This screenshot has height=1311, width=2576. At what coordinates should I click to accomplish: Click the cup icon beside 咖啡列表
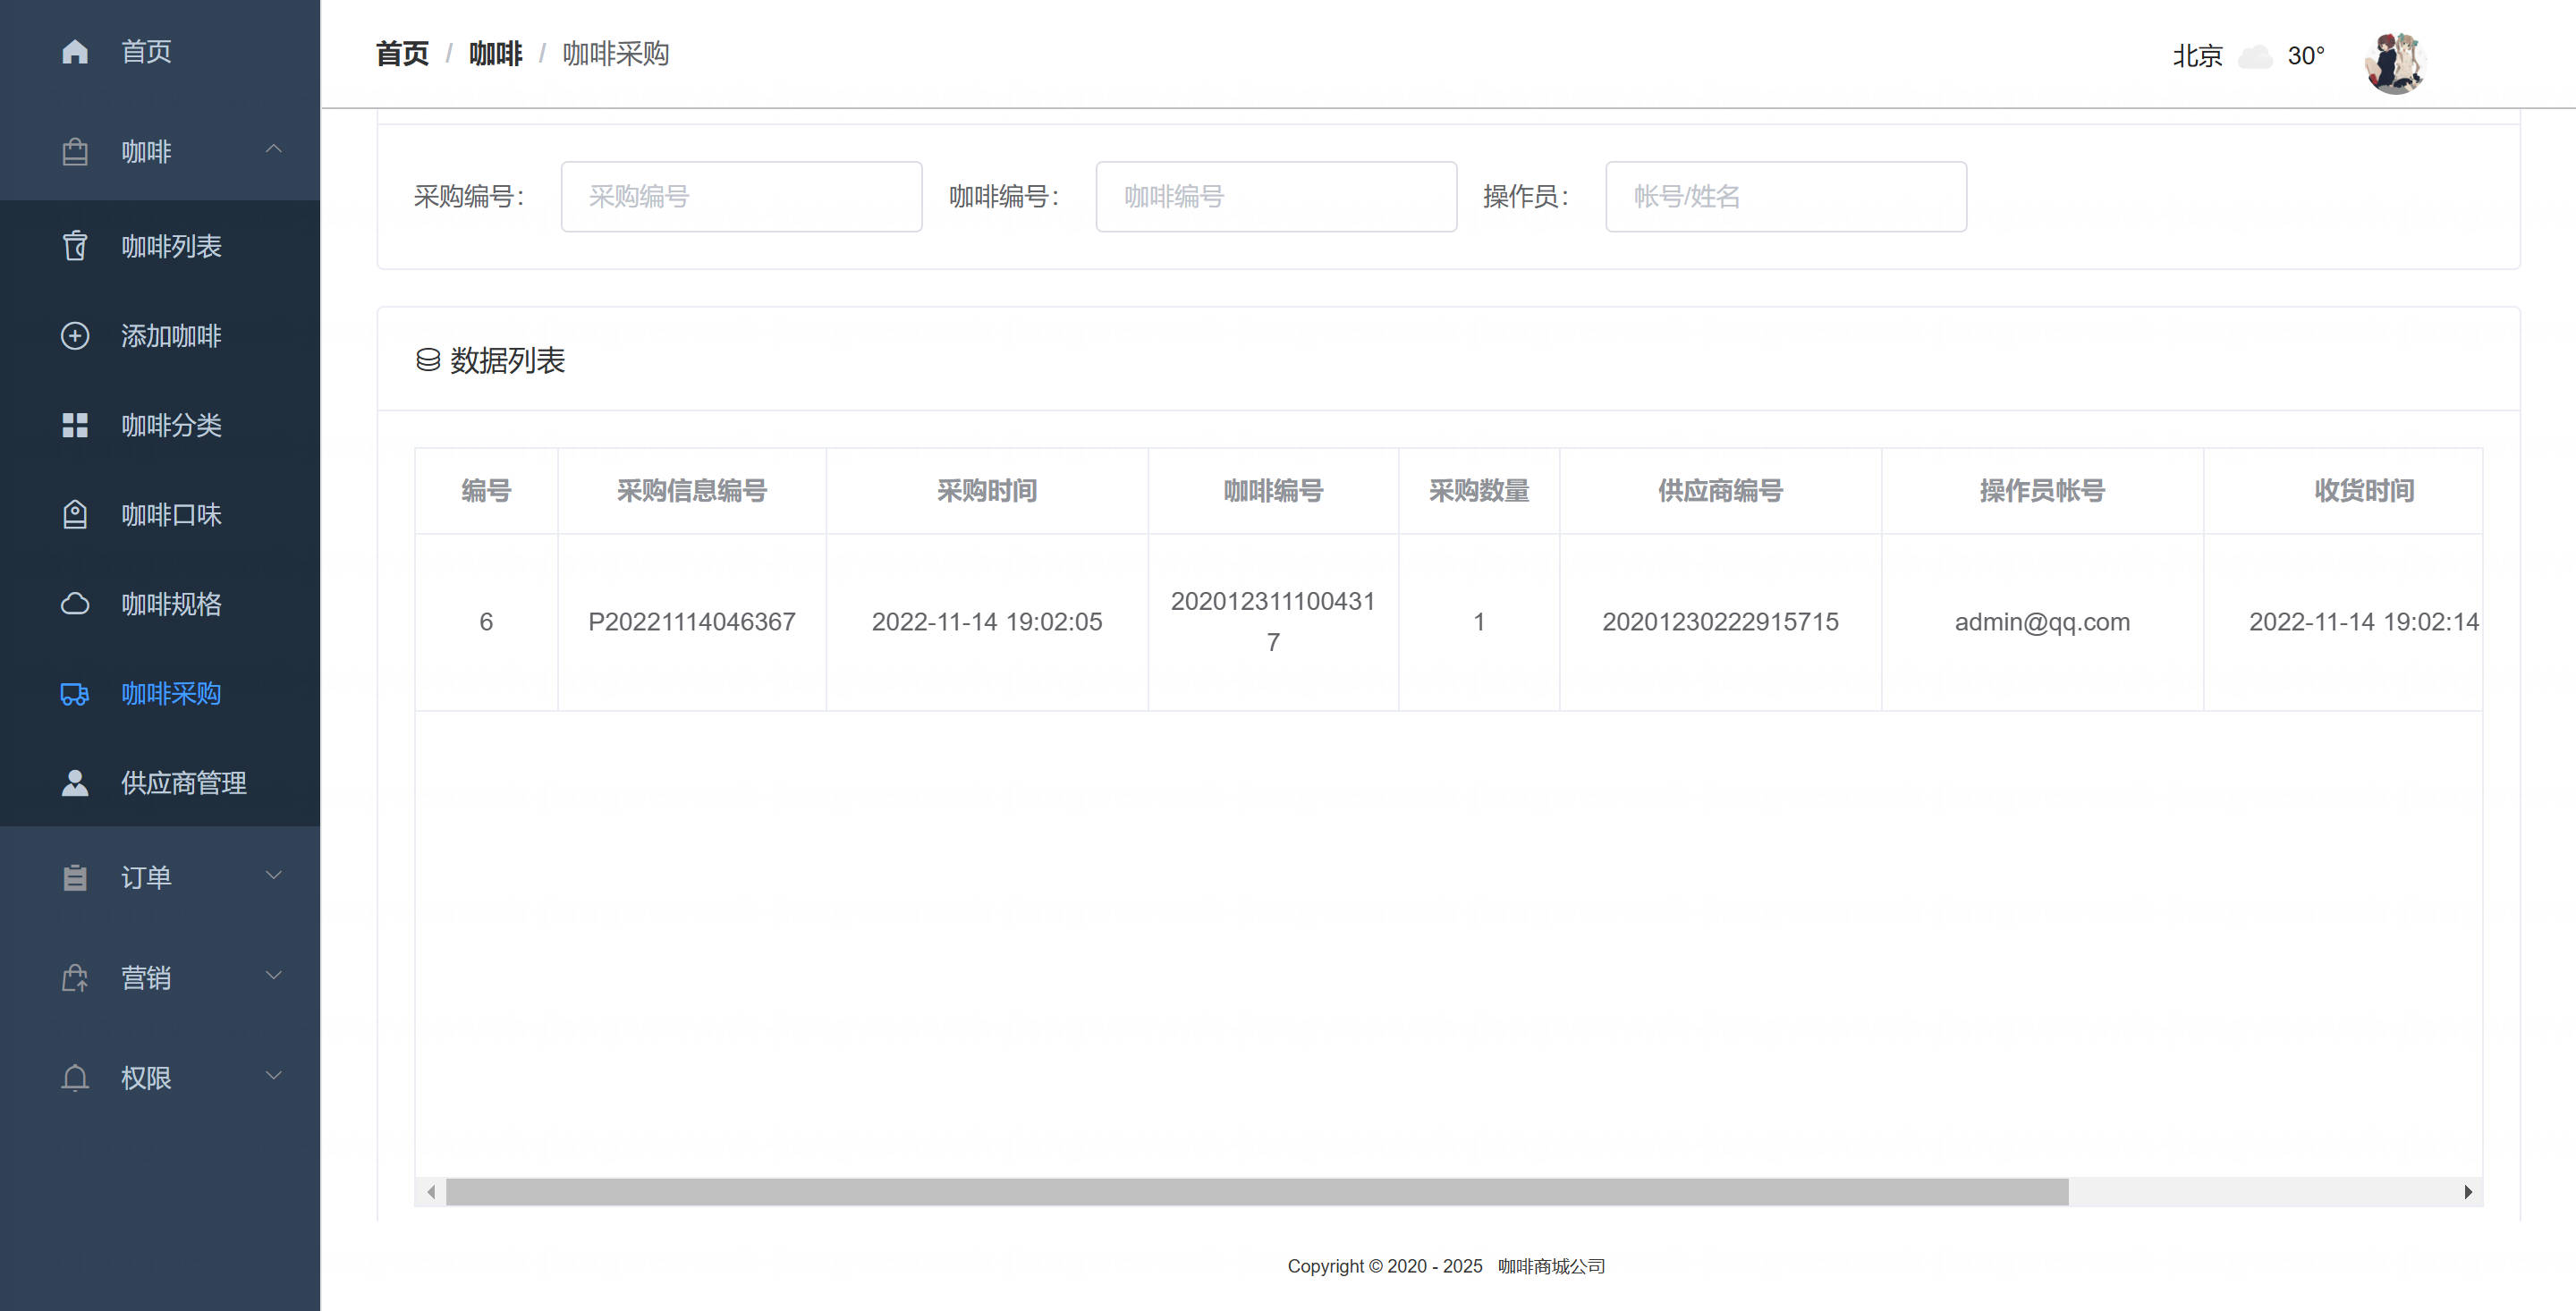tap(75, 246)
